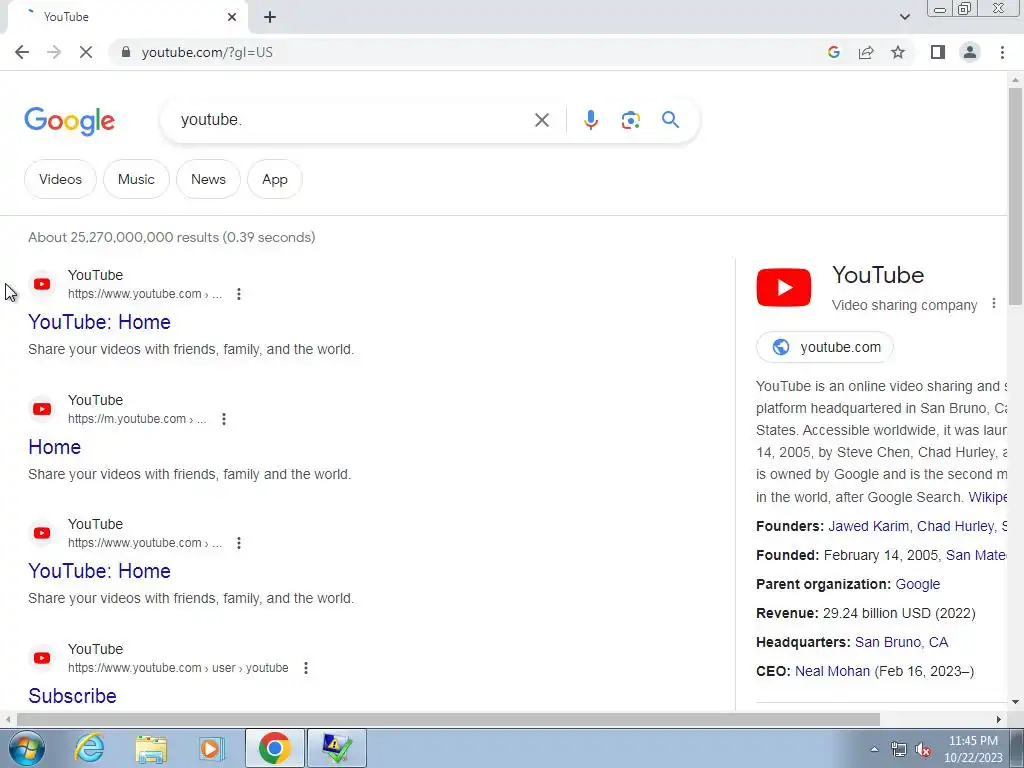
Task: Open the San Bruno, CA headquarters link
Action: (x=901, y=643)
